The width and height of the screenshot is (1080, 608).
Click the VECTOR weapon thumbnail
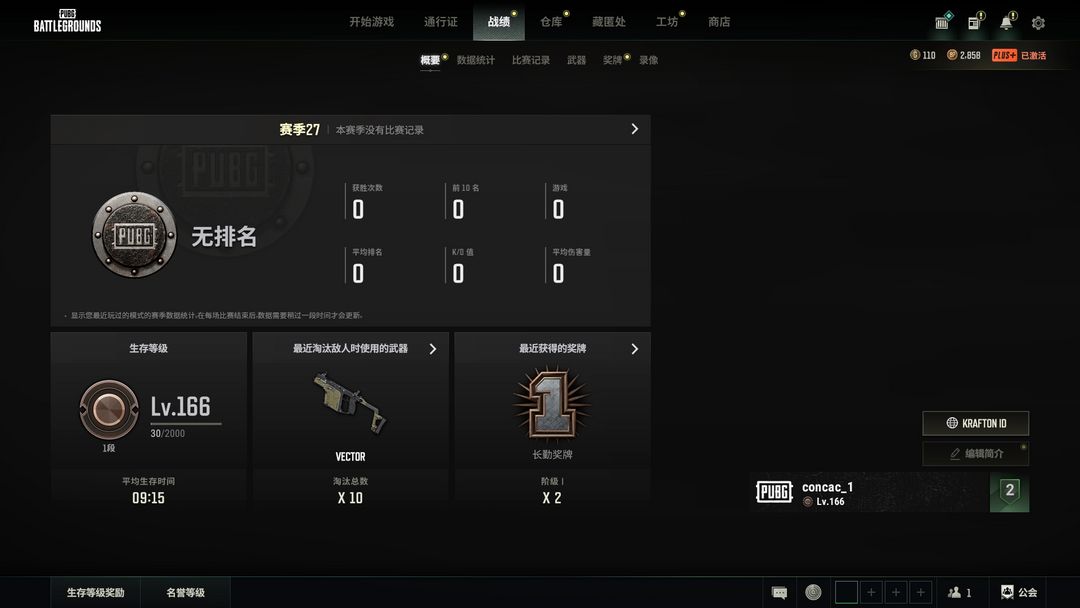[350, 404]
